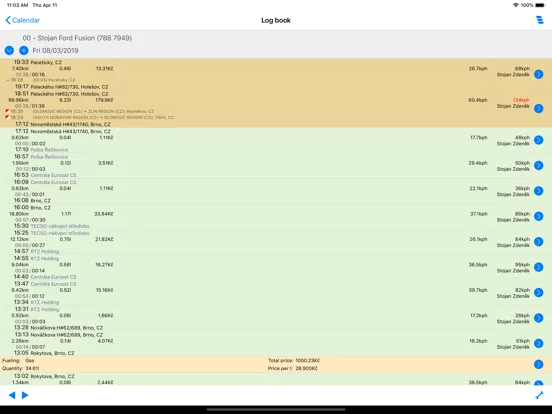Open details arrow for the 2.26km Nováčkova trip
Screen dimensions: 552x414
click(539, 343)
